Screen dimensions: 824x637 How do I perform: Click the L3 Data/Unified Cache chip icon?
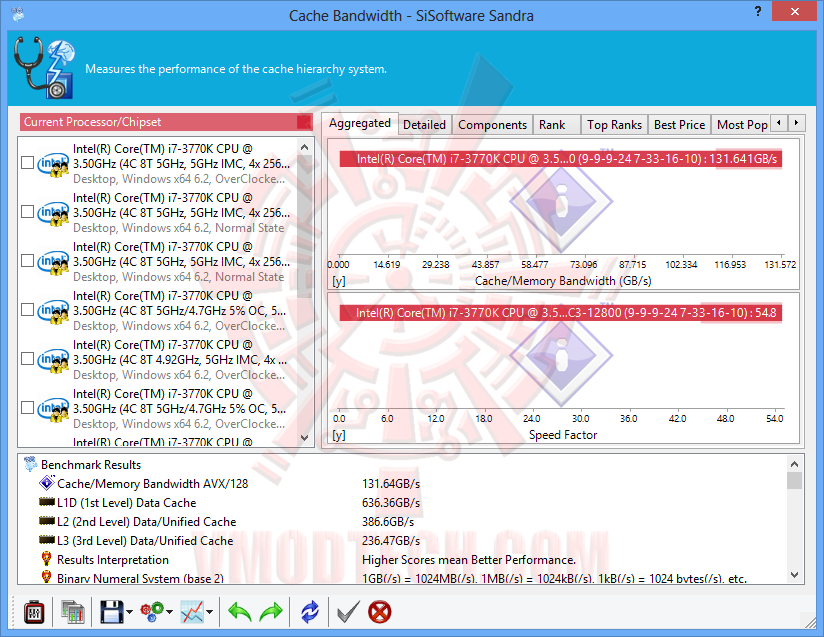coord(47,540)
